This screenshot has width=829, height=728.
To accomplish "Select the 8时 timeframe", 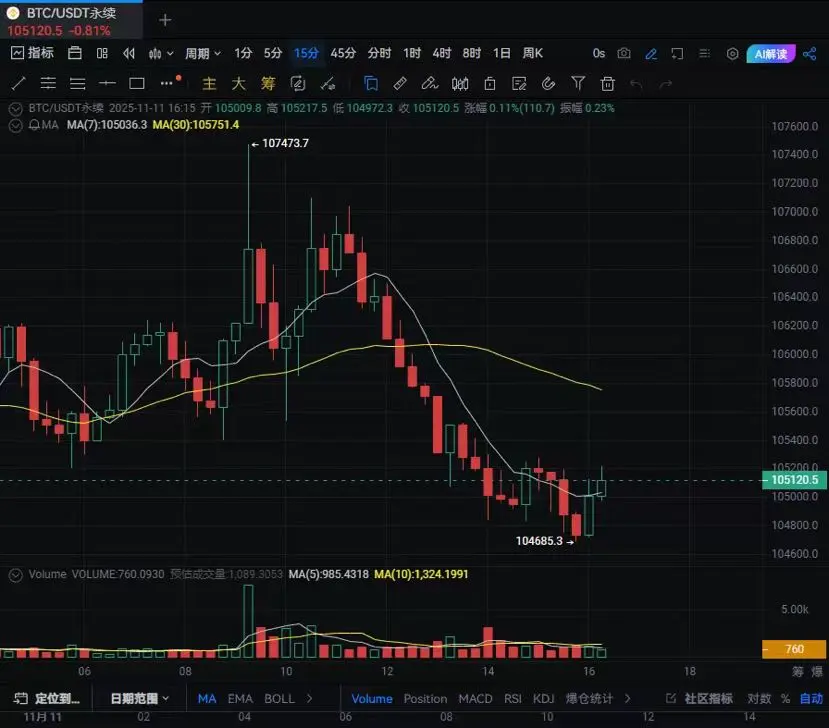I will [x=472, y=53].
